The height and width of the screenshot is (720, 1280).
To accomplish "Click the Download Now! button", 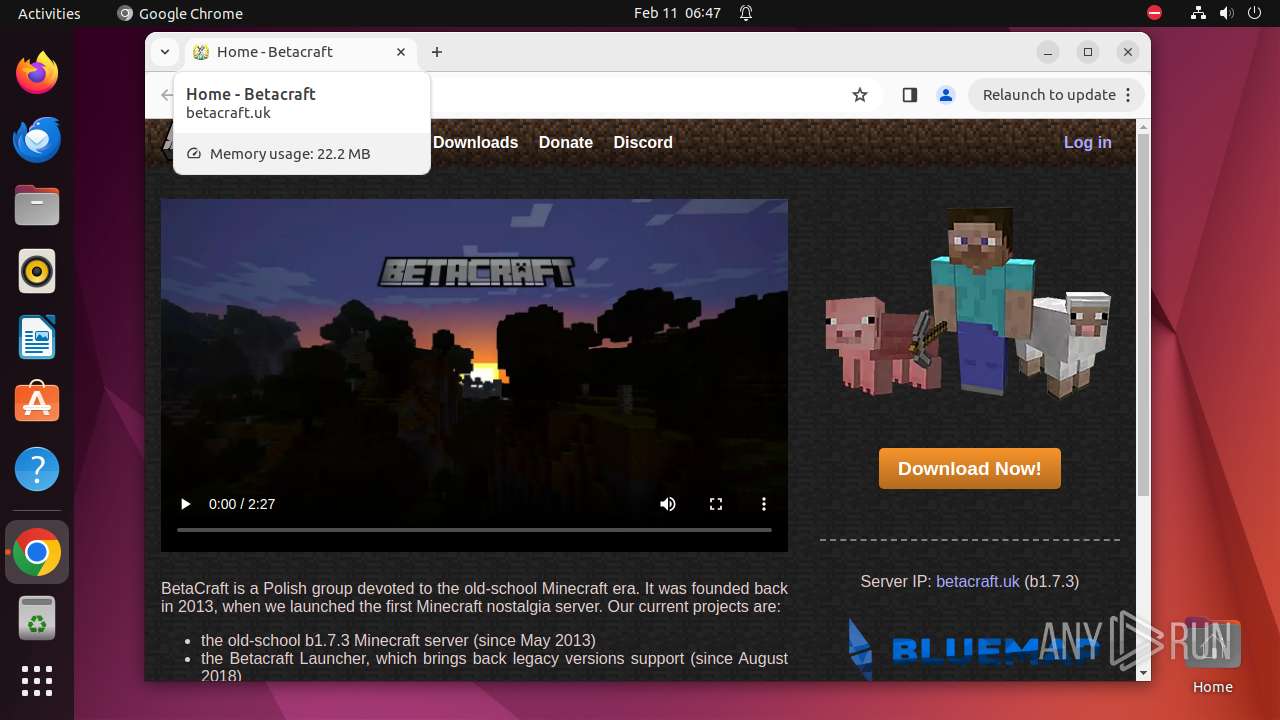I will pyautogui.click(x=969, y=468).
